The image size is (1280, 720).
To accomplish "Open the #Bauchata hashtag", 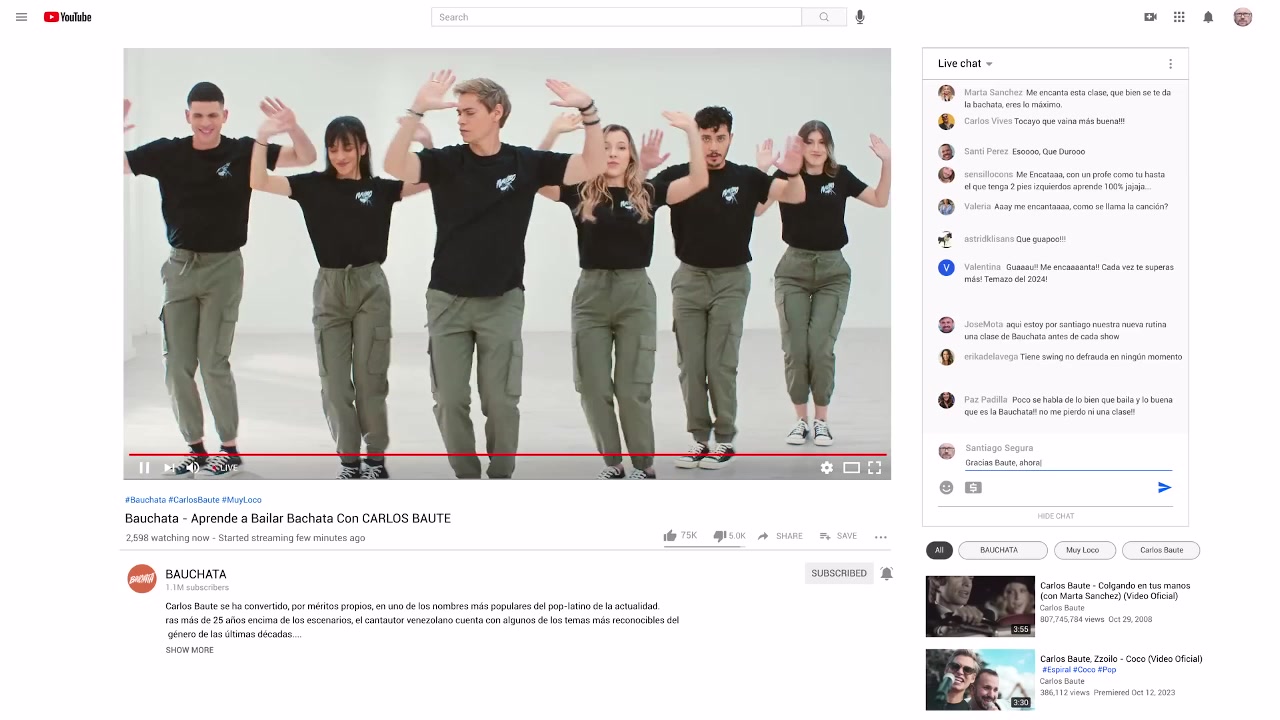I will coord(145,500).
